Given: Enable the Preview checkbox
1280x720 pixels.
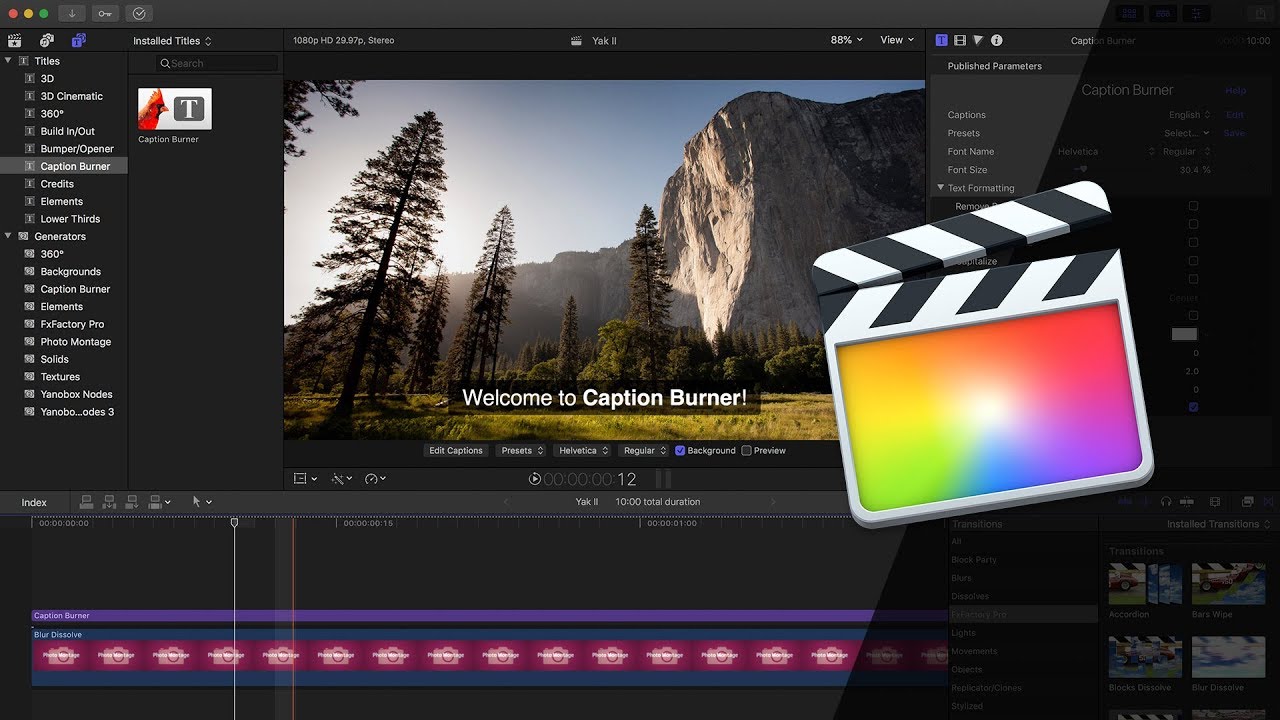Looking at the screenshot, I should (746, 451).
